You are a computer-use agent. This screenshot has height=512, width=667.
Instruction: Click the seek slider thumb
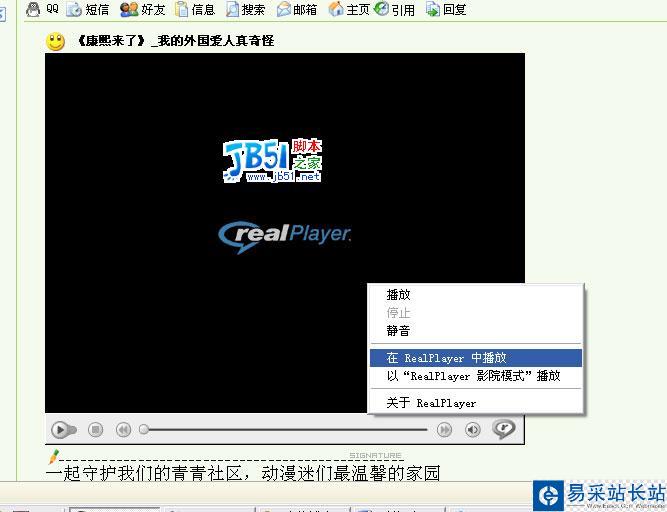click(144, 430)
